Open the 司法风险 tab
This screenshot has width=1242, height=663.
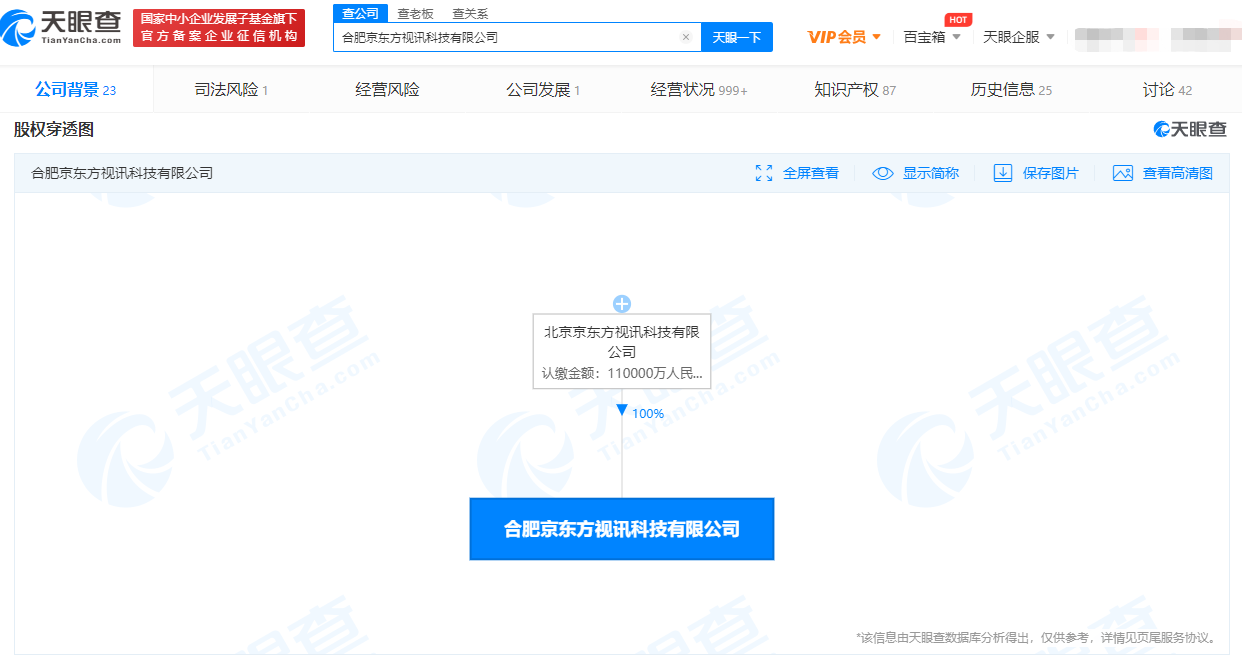point(231,90)
